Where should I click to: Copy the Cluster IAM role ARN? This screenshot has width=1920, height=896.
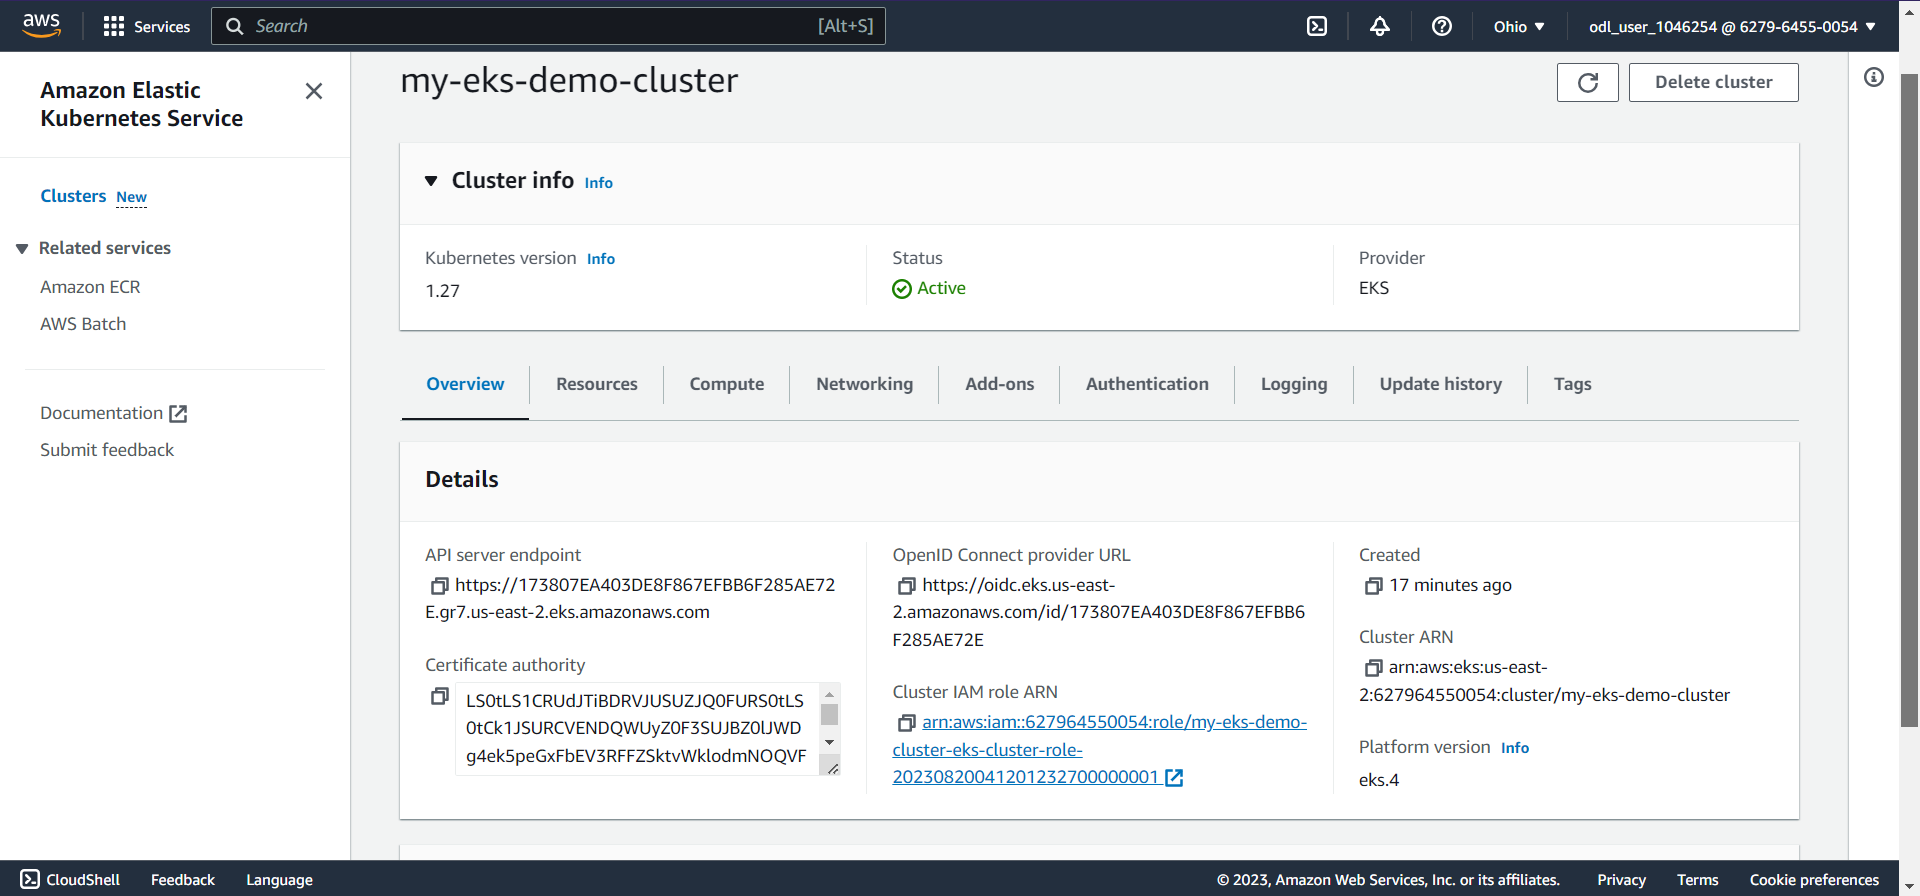(906, 723)
